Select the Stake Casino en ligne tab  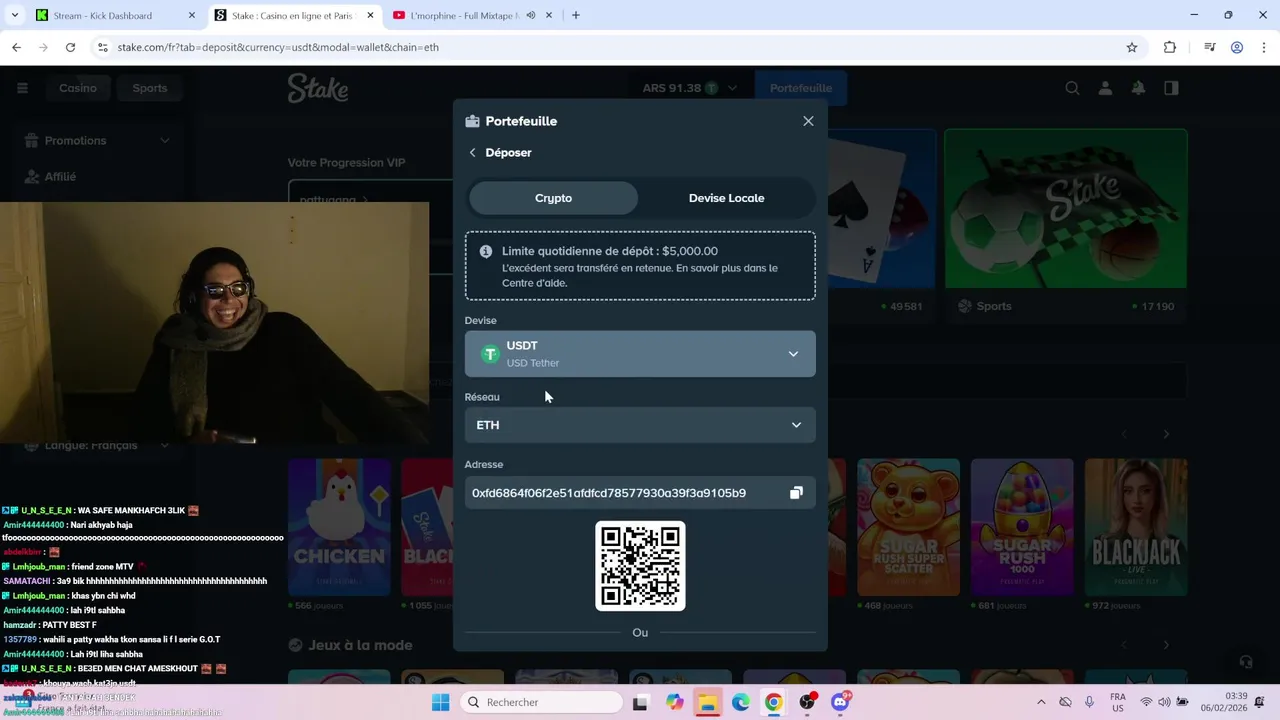[x=295, y=15]
